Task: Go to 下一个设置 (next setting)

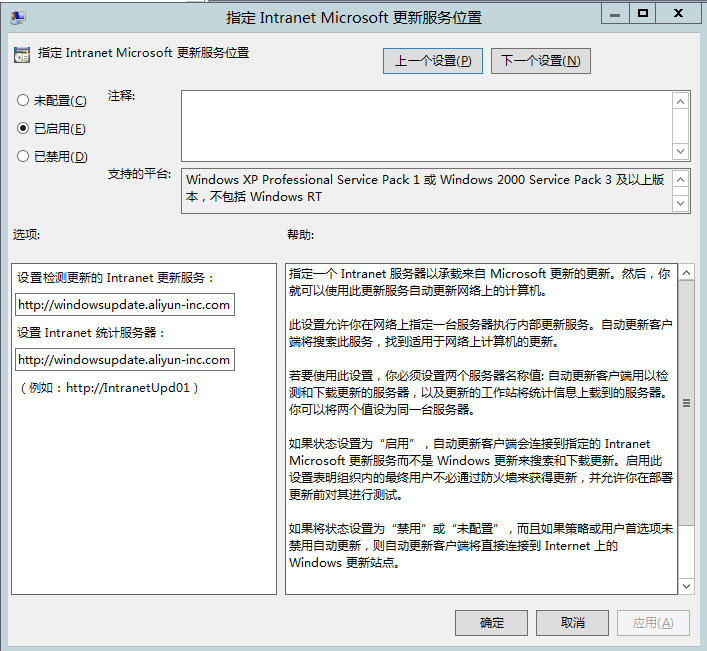Action: point(540,61)
